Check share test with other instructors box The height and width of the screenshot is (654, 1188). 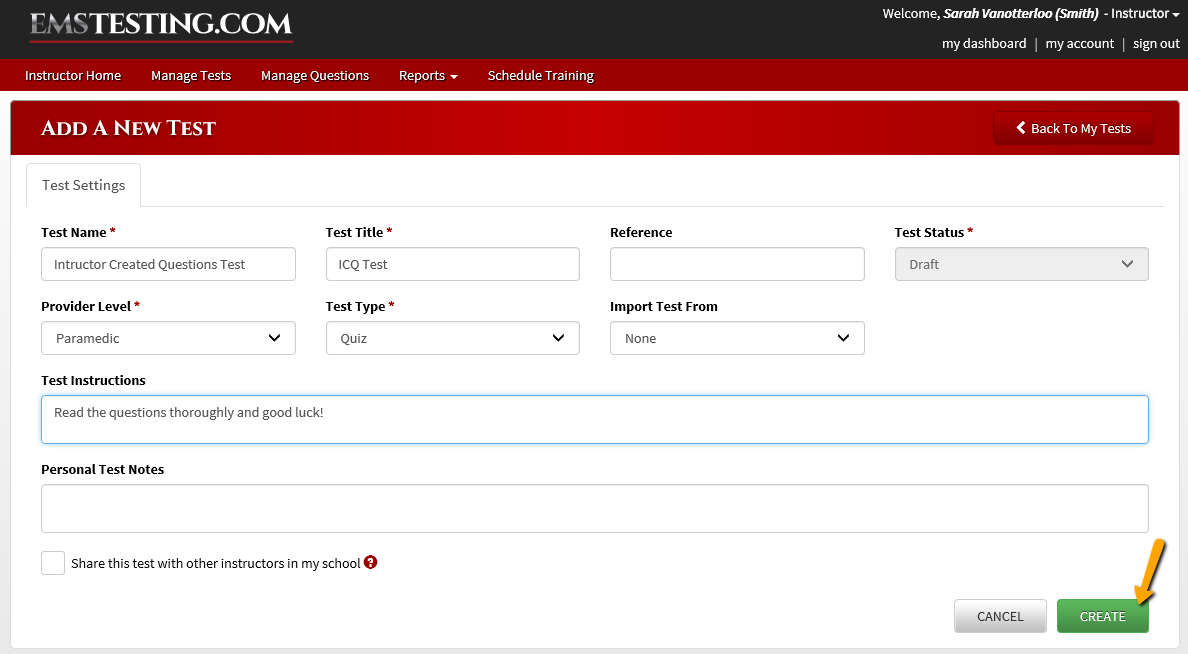click(x=53, y=563)
